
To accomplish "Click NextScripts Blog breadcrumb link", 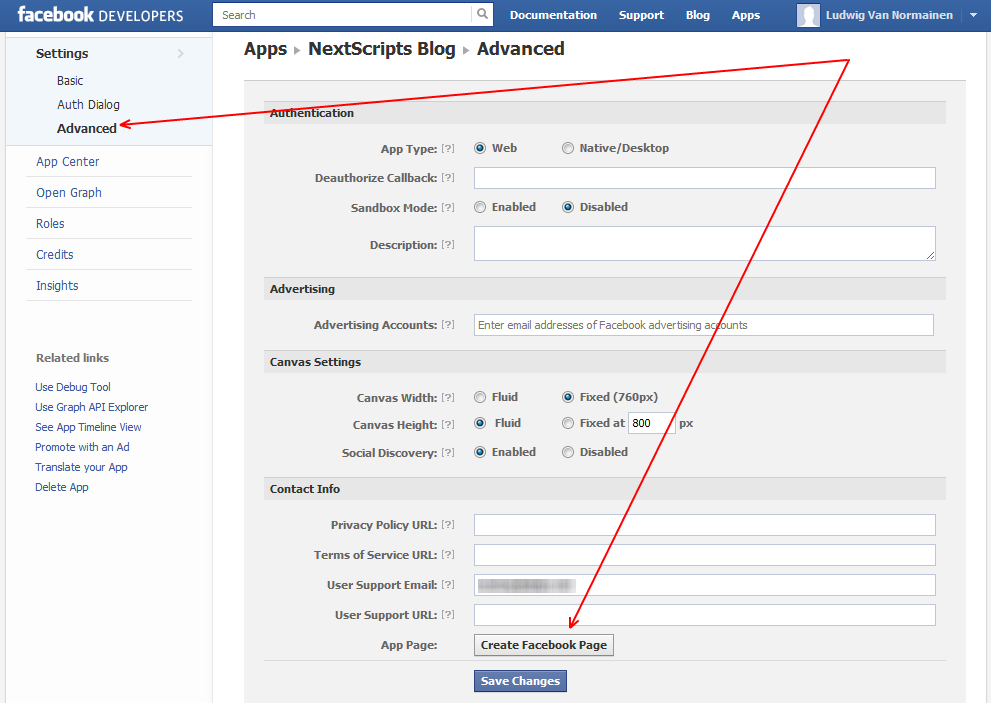I will (x=382, y=49).
